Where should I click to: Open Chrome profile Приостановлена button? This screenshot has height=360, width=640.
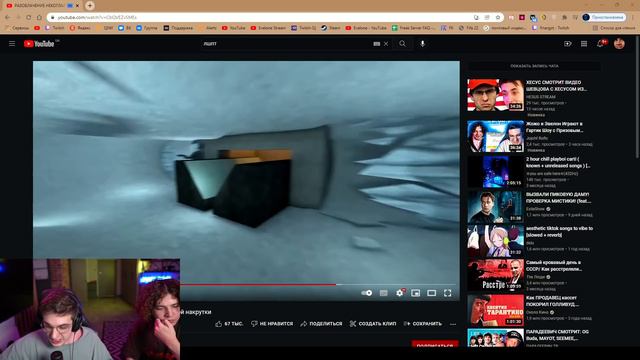(604, 17)
